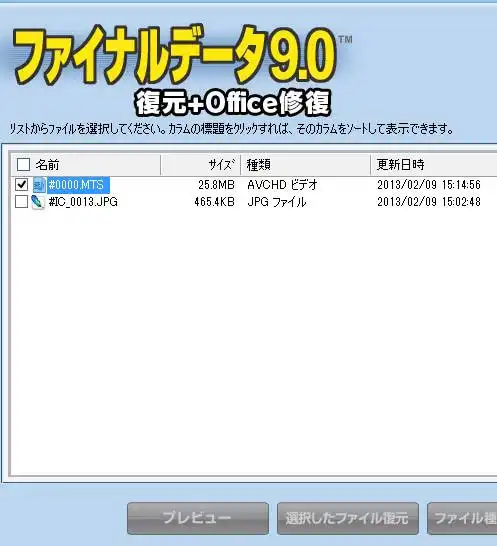Toggle the select-all checkbox beside 名前 header

pyautogui.click(x=23, y=164)
